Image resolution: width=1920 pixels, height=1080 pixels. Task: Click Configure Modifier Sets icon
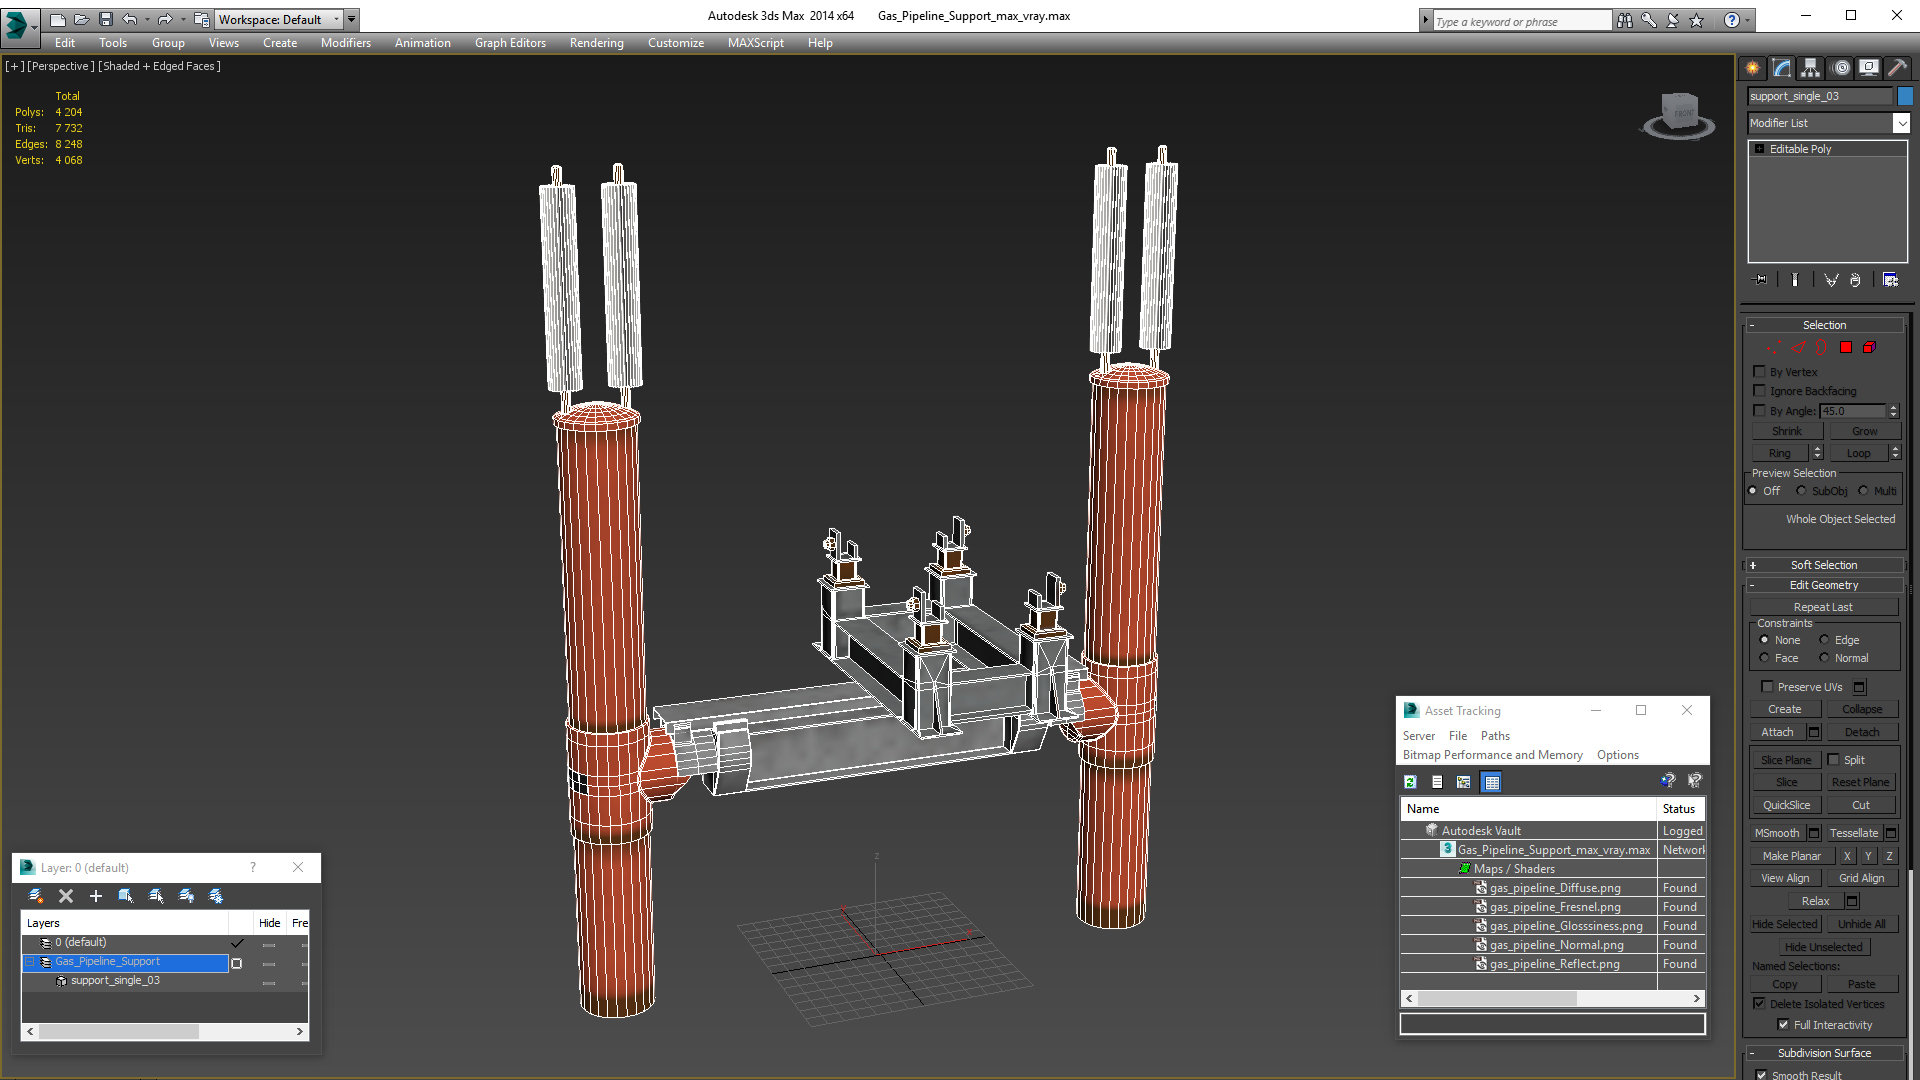pyautogui.click(x=1890, y=280)
